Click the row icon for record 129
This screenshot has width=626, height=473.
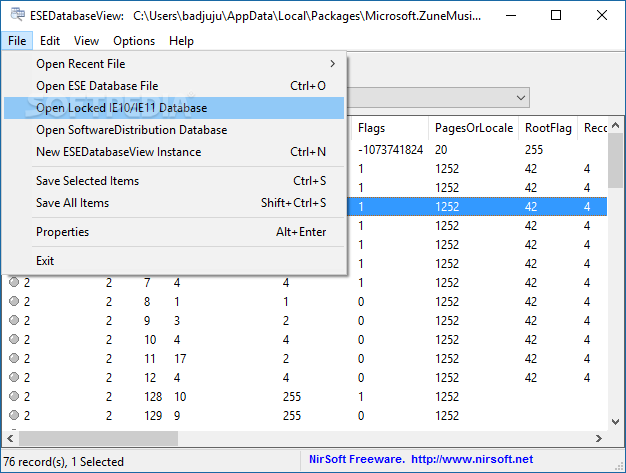[14, 415]
